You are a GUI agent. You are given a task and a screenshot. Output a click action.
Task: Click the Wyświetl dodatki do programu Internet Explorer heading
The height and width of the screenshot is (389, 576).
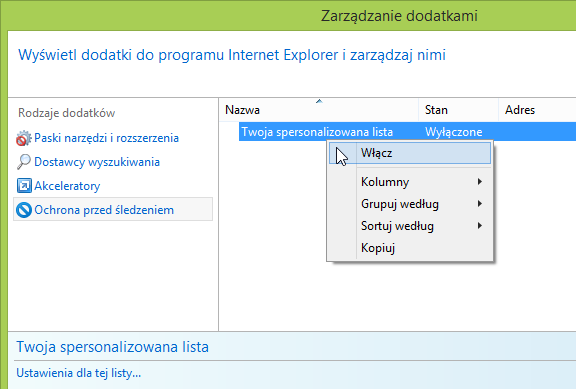(x=232, y=55)
